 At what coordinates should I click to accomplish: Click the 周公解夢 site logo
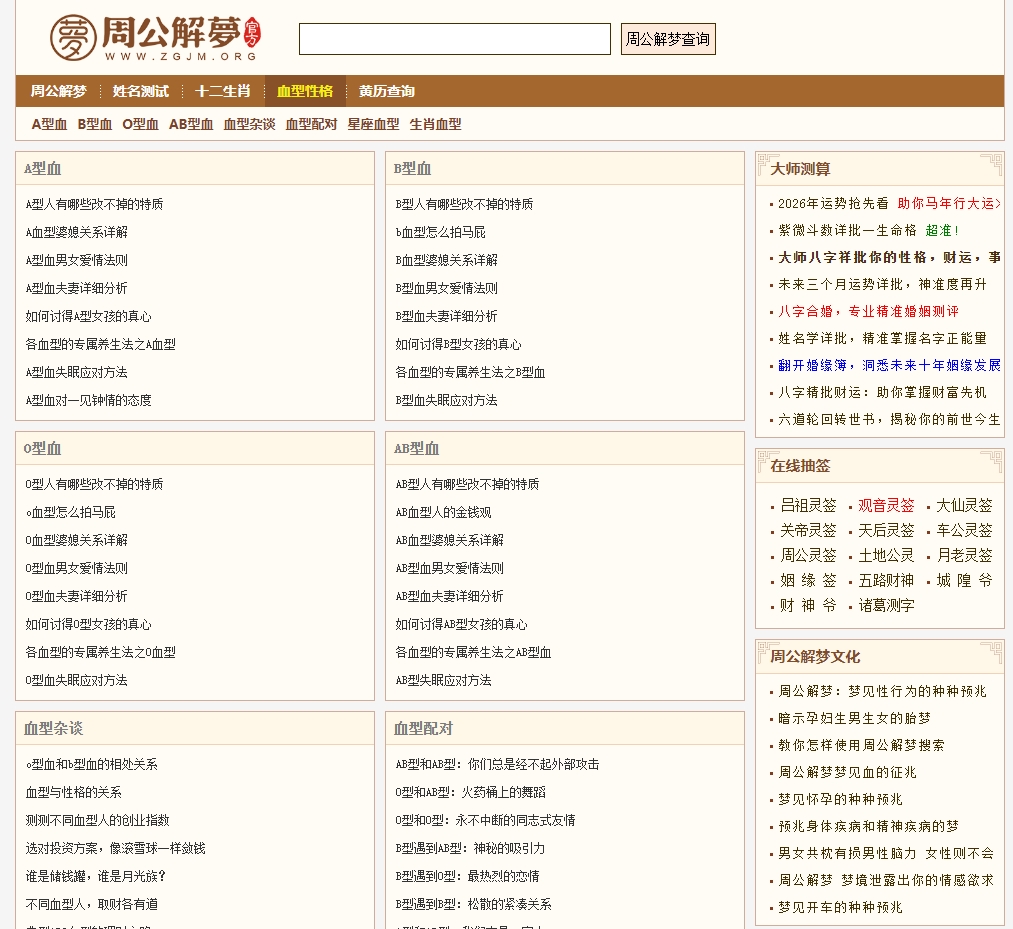154,38
